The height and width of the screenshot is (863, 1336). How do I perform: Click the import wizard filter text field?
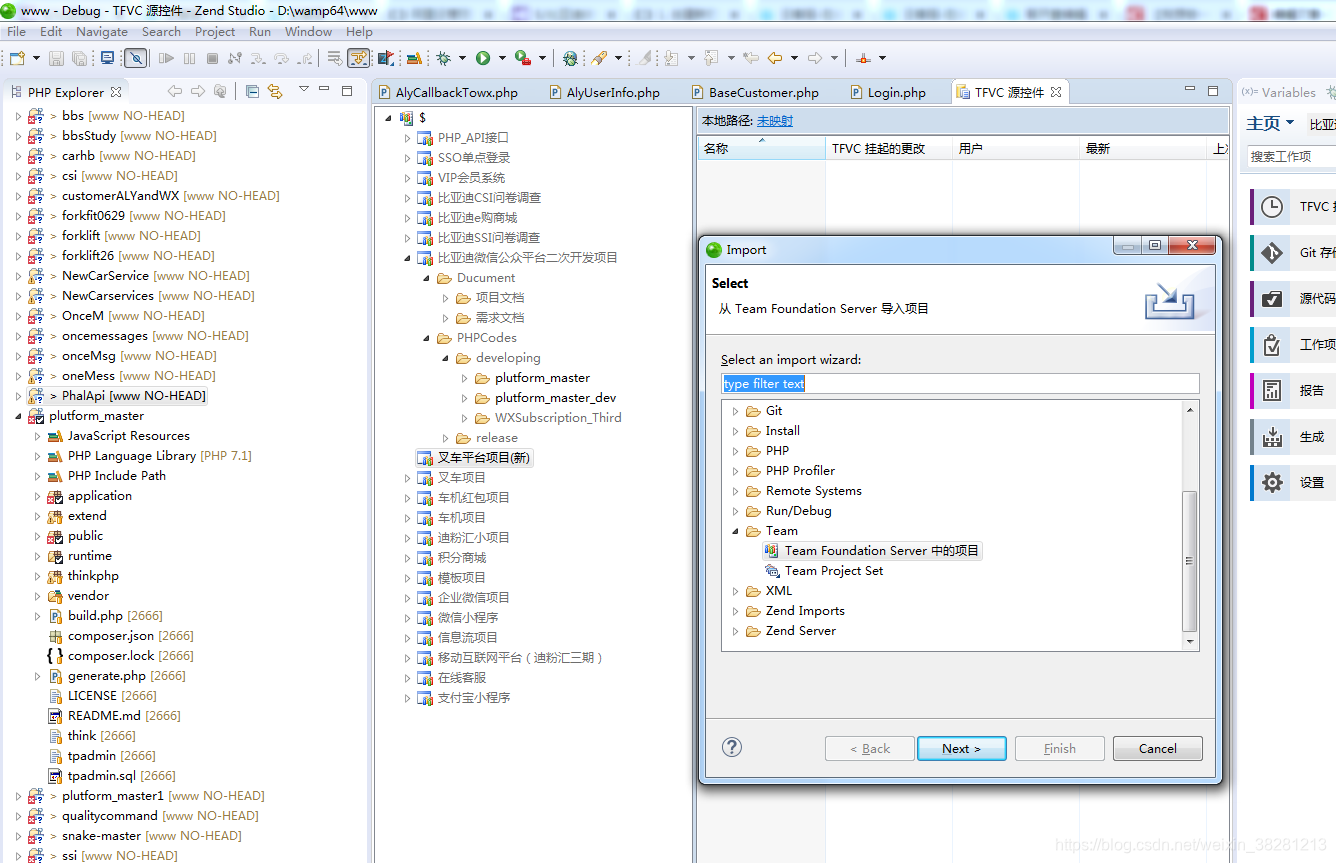(x=960, y=384)
